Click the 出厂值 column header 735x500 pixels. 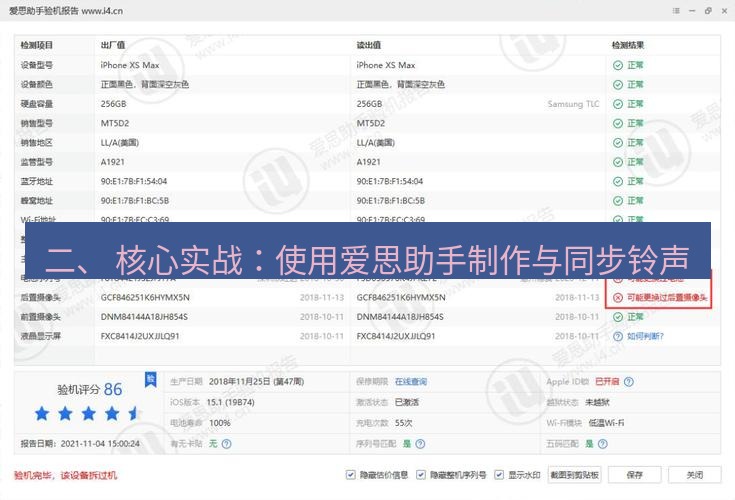click(x=113, y=45)
